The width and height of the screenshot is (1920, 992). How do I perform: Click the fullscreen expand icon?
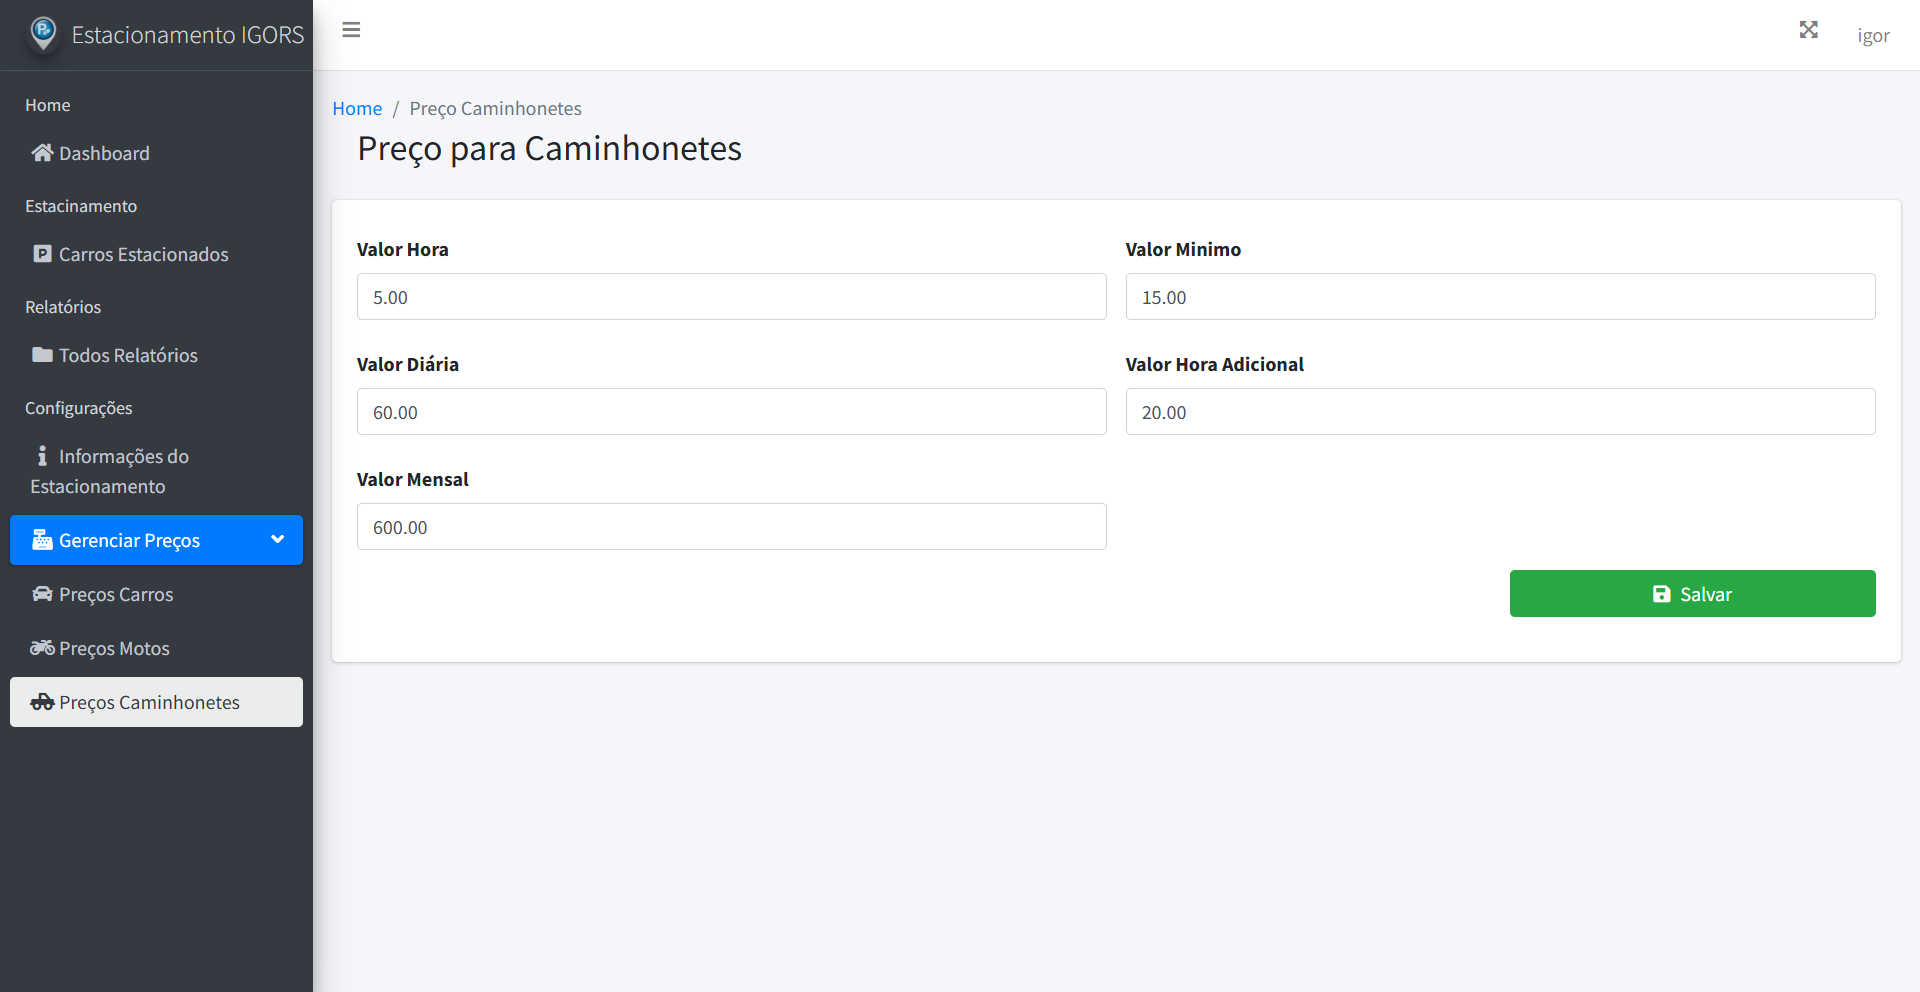click(1808, 30)
